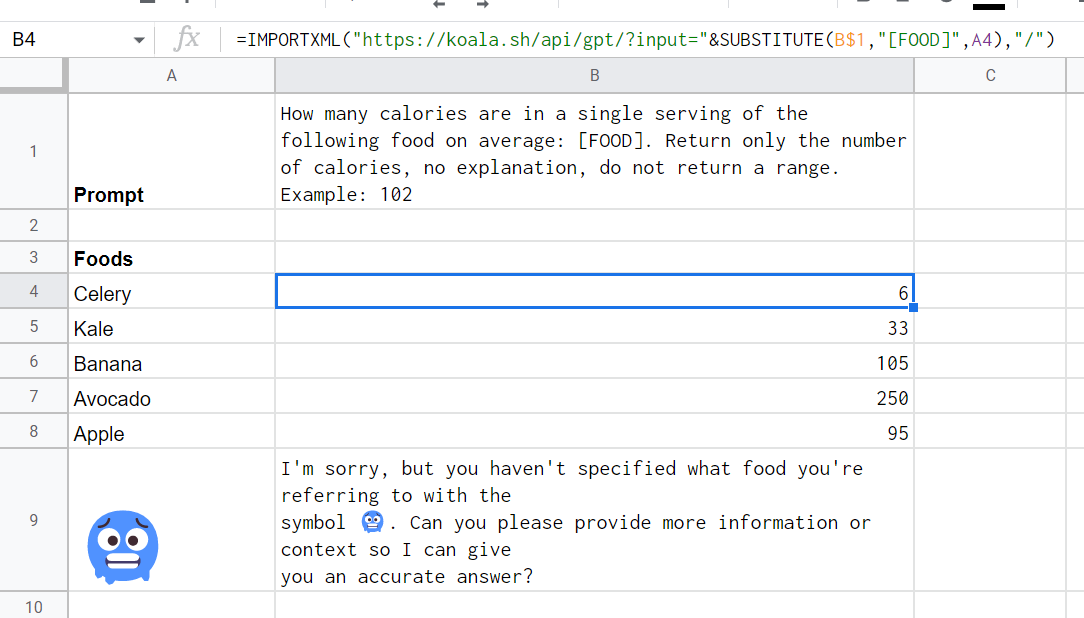Click the small emoji inside cell B9 text
1084x618 pixels.
(x=373, y=522)
